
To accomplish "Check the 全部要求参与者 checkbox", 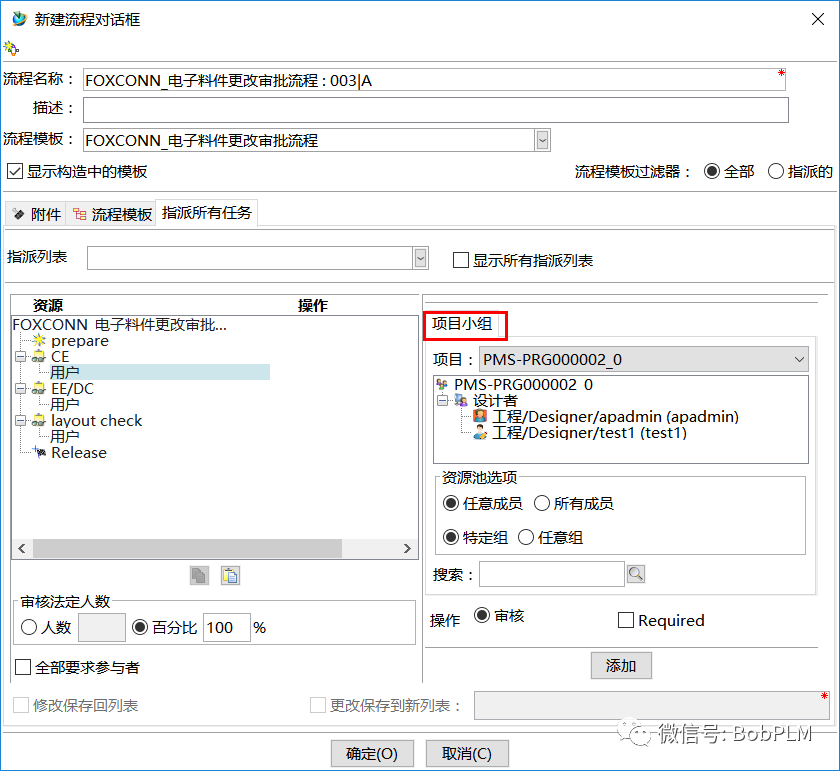I will point(23,667).
